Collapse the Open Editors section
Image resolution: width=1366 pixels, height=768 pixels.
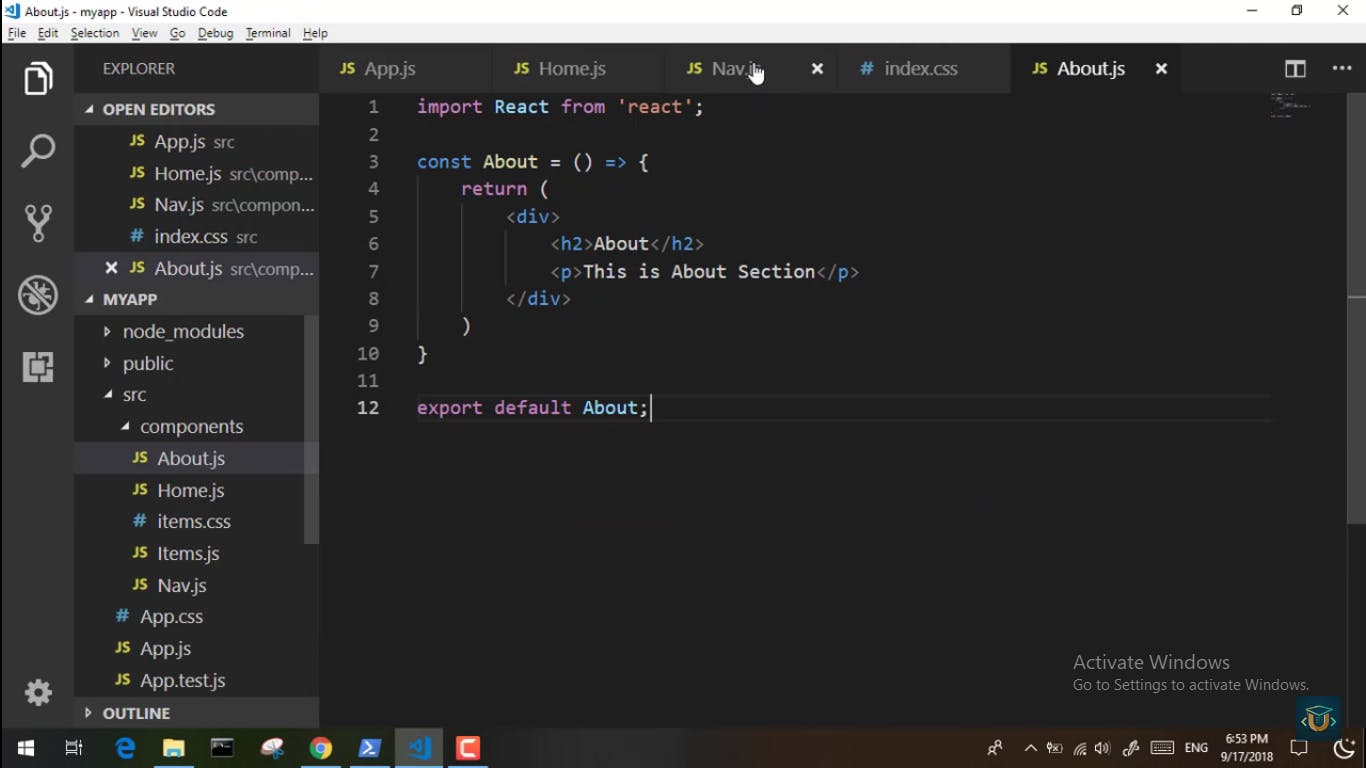(197, 109)
